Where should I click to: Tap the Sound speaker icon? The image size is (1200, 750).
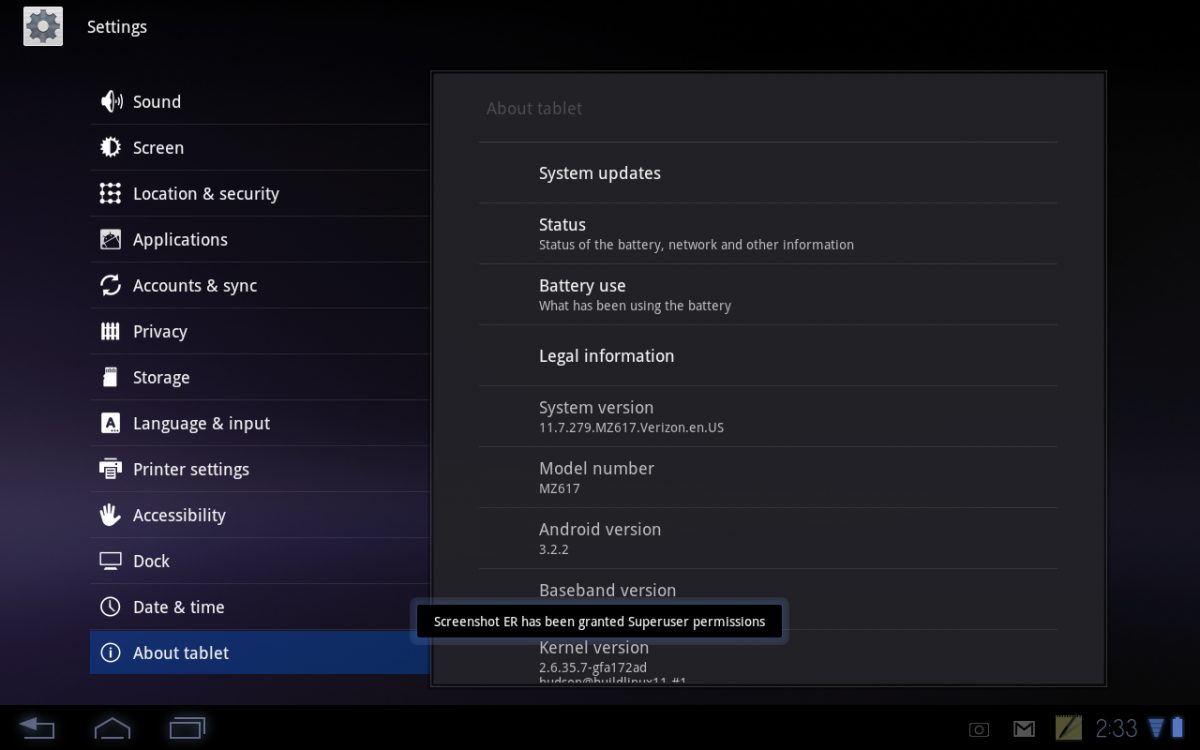coord(111,102)
